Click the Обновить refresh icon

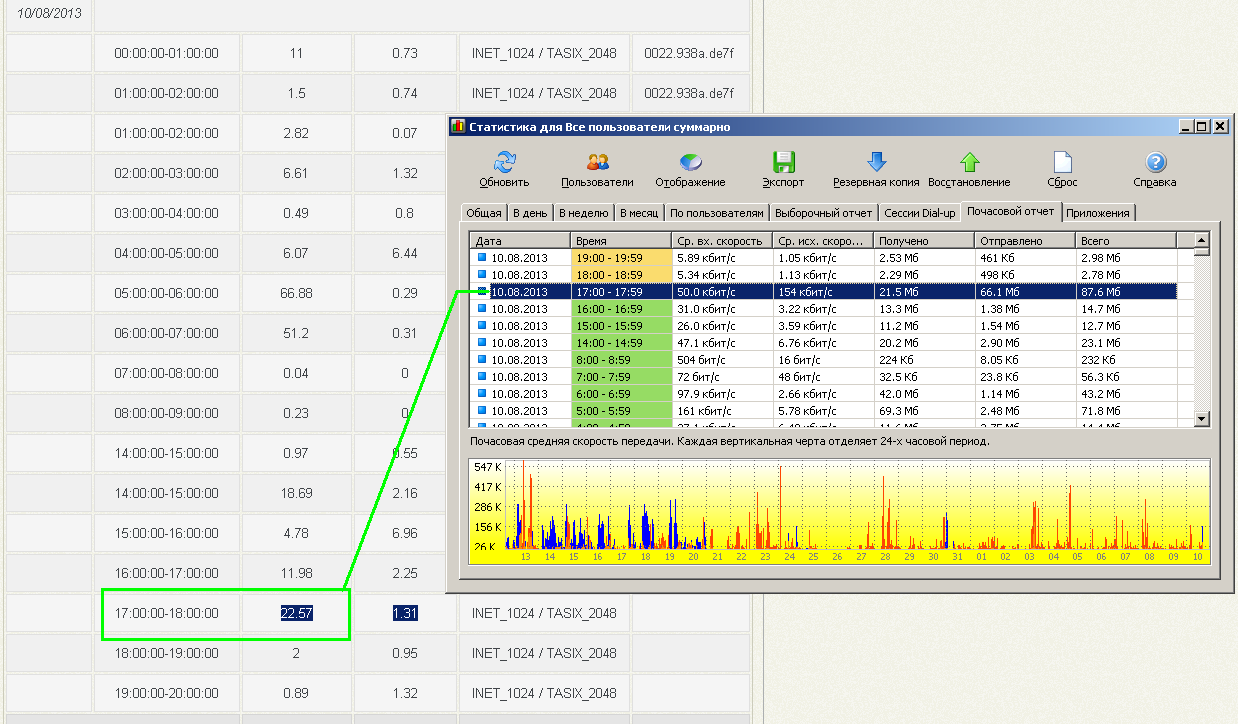pyautogui.click(x=504, y=162)
